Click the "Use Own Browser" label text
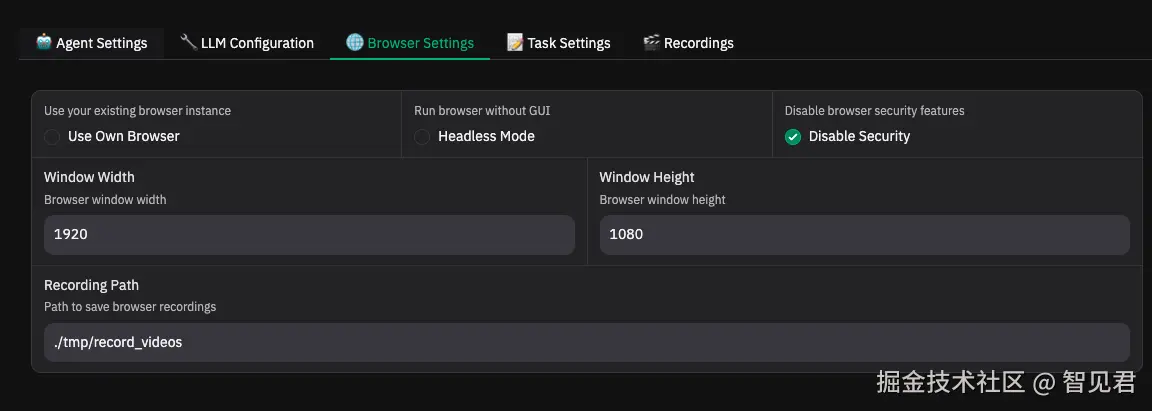Viewport: 1152px width, 411px height. click(x=124, y=136)
